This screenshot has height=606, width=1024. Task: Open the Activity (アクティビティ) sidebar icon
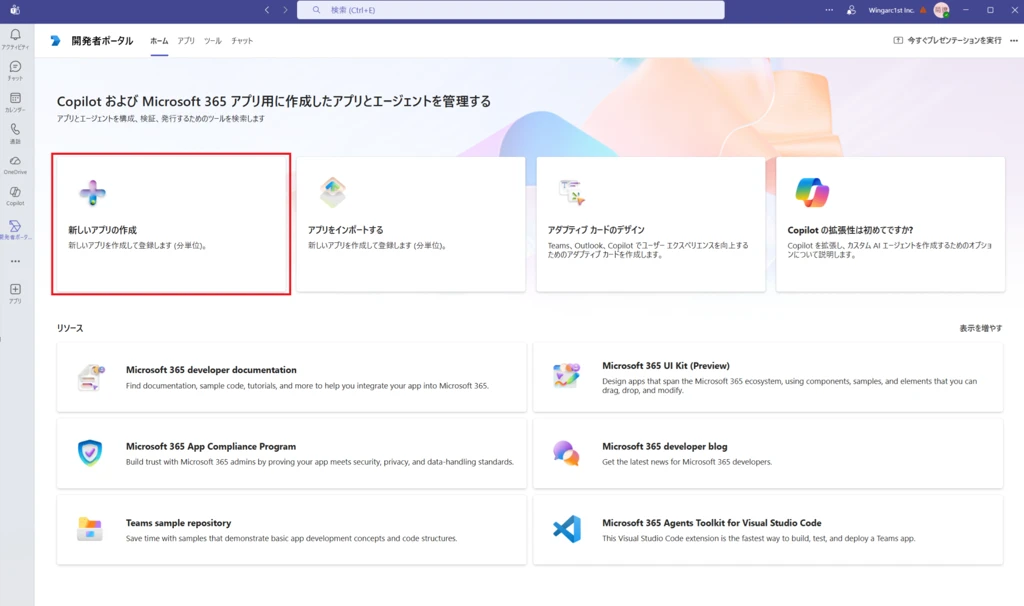[15, 38]
